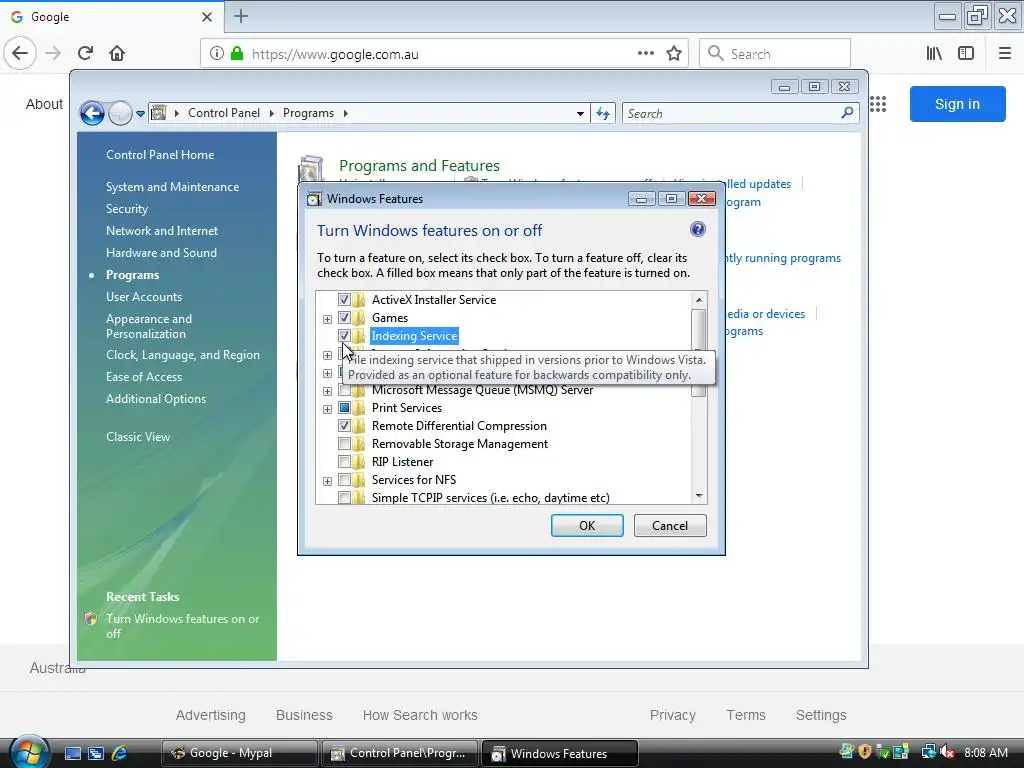Open the Windows Features help icon
This screenshot has height=768, width=1024.
697,229
